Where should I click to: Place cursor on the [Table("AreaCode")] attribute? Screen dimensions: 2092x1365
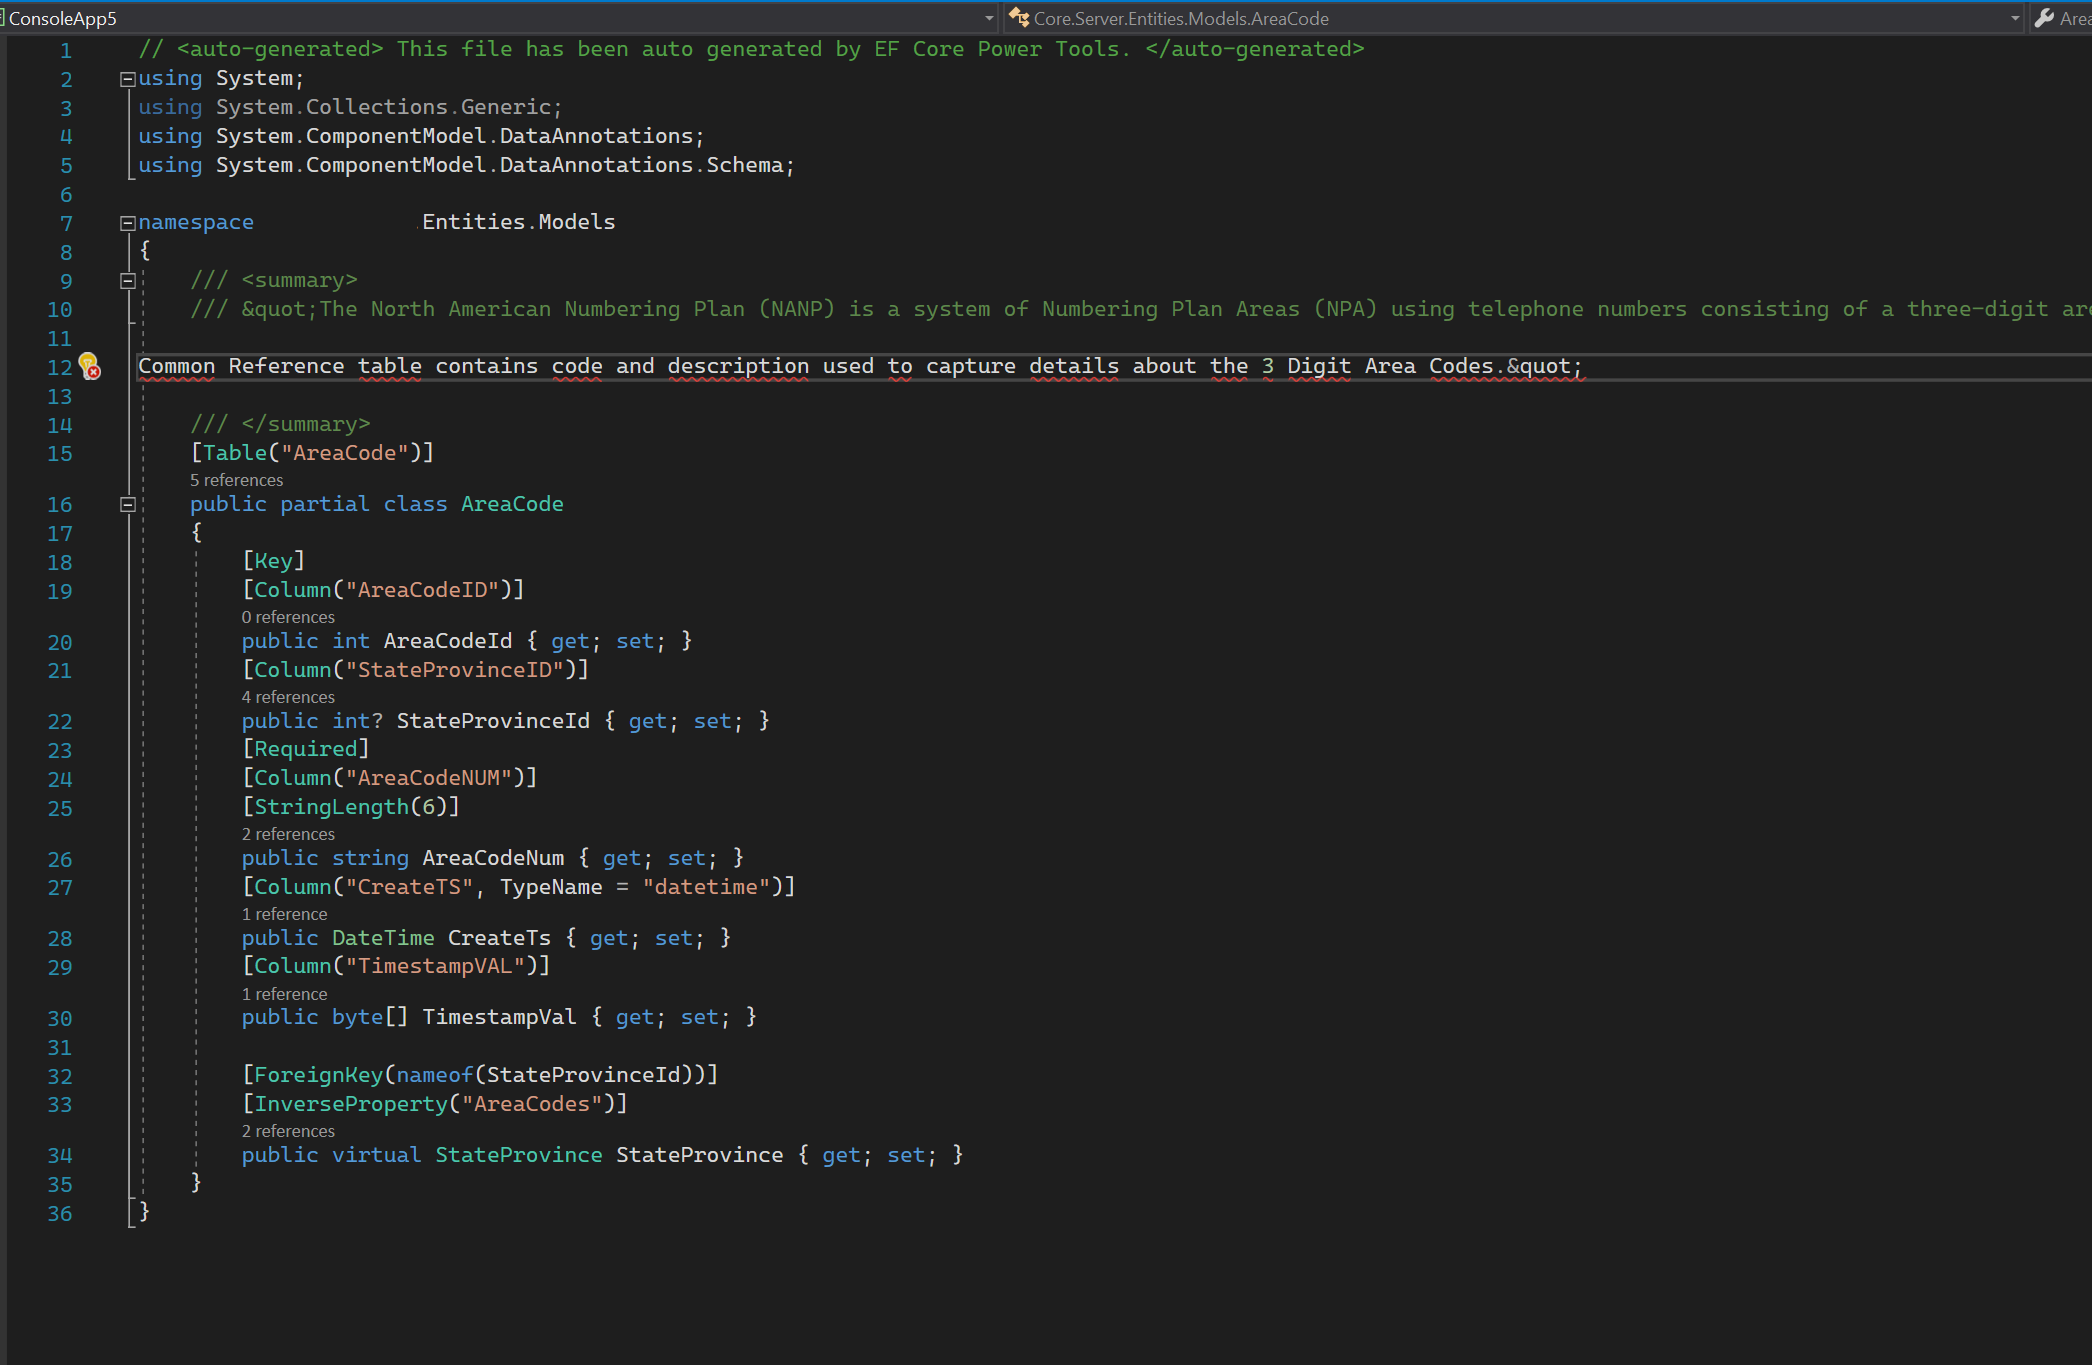coord(313,452)
